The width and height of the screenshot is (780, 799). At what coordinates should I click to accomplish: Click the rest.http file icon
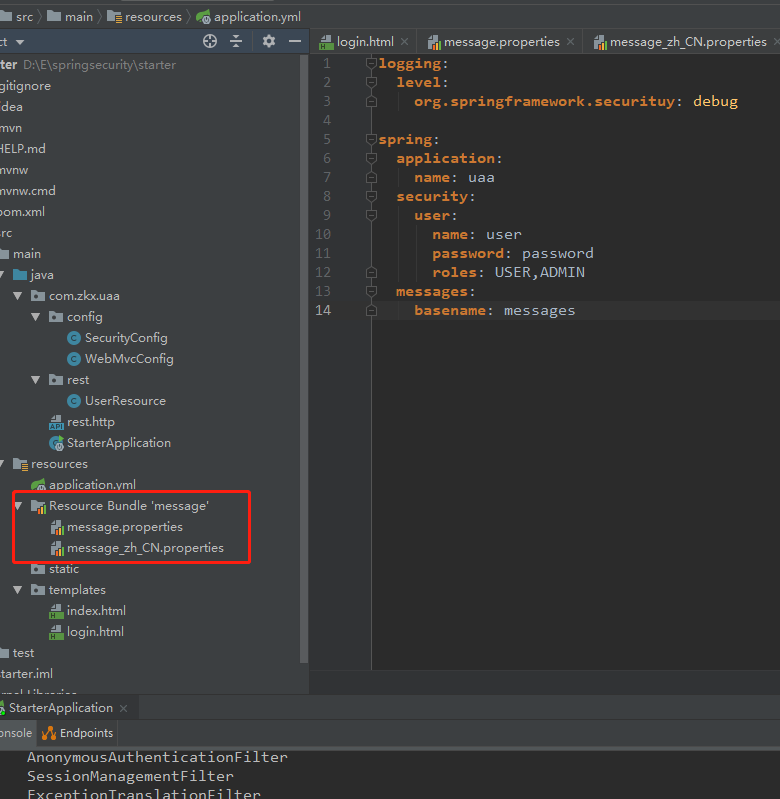click(x=57, y=422)
